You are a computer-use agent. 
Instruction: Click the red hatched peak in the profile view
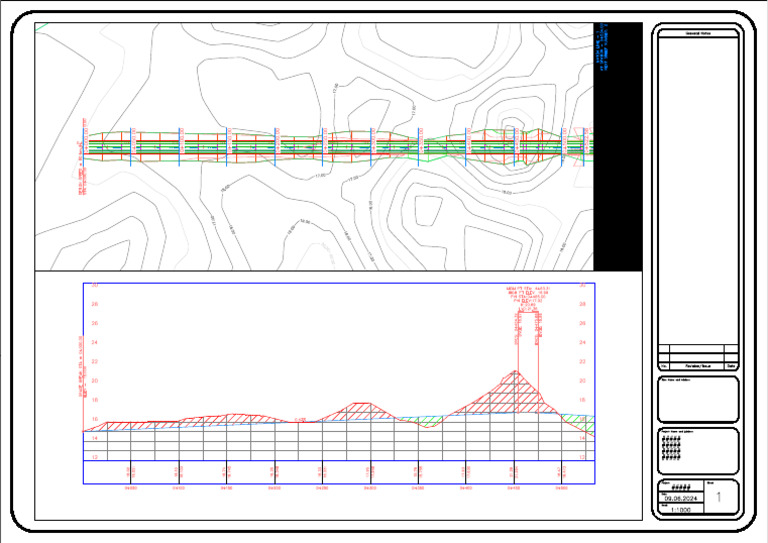(x=515, y=394)
